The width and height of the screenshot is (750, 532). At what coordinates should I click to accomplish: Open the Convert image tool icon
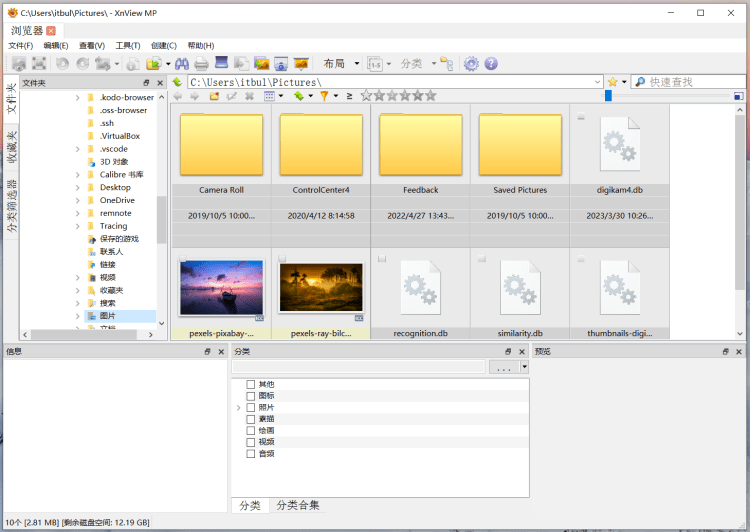pos(241,64)
